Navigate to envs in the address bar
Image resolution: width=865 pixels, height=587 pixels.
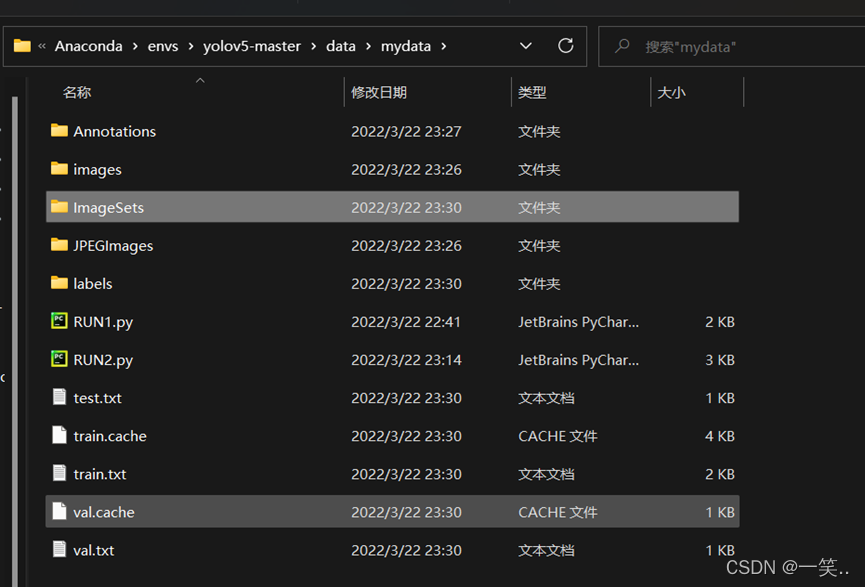pyautogui.click(x=163, y=46)
